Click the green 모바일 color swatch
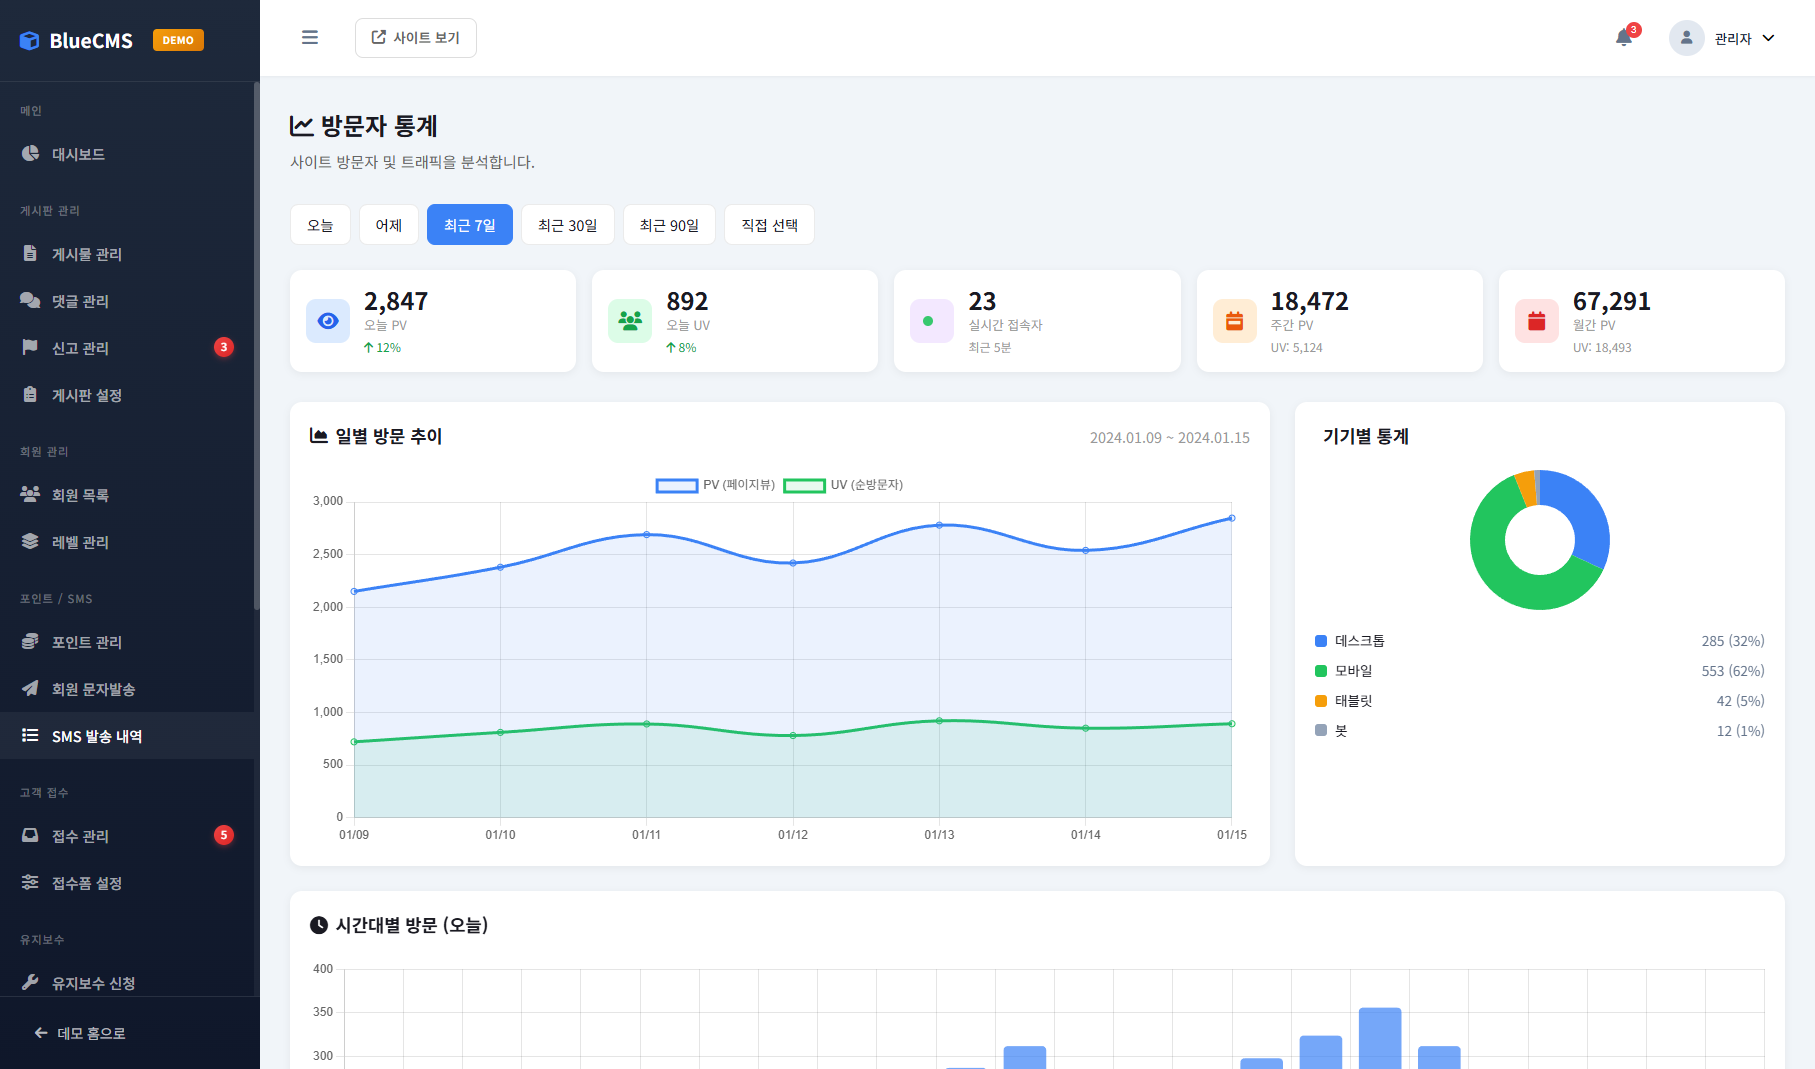Viewport: 1815px width, 1069px height. [1321, 671]
